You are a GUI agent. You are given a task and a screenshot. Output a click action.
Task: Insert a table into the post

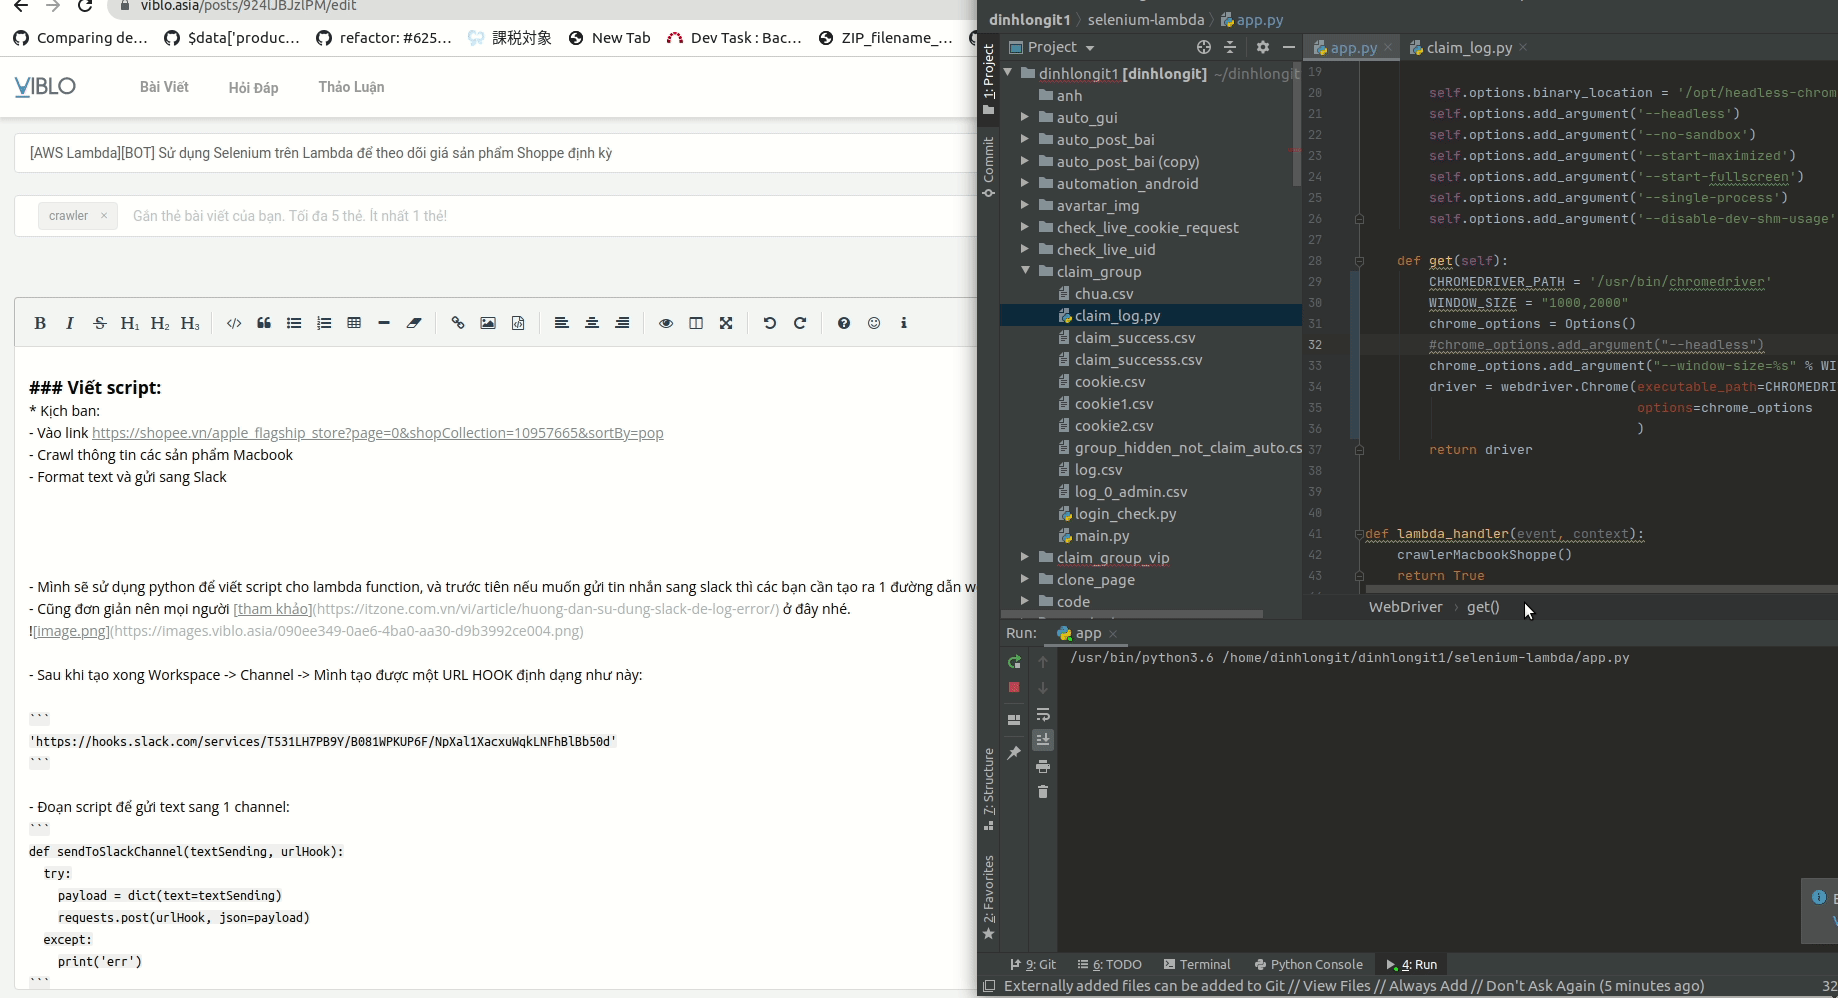pyautogui.click(x=353, y=323)
